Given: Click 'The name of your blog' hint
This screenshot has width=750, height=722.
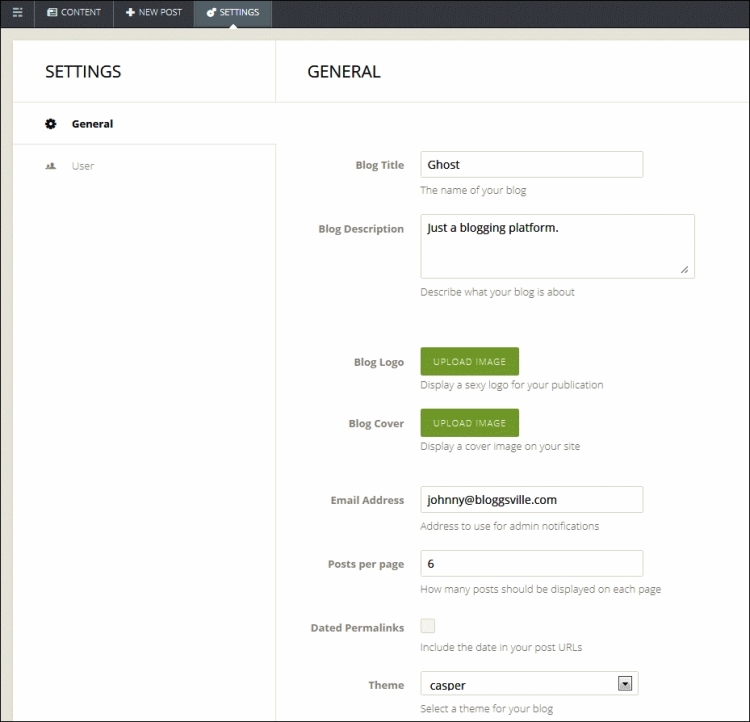Looking at the screenshot, I should (x=473, y=190).
